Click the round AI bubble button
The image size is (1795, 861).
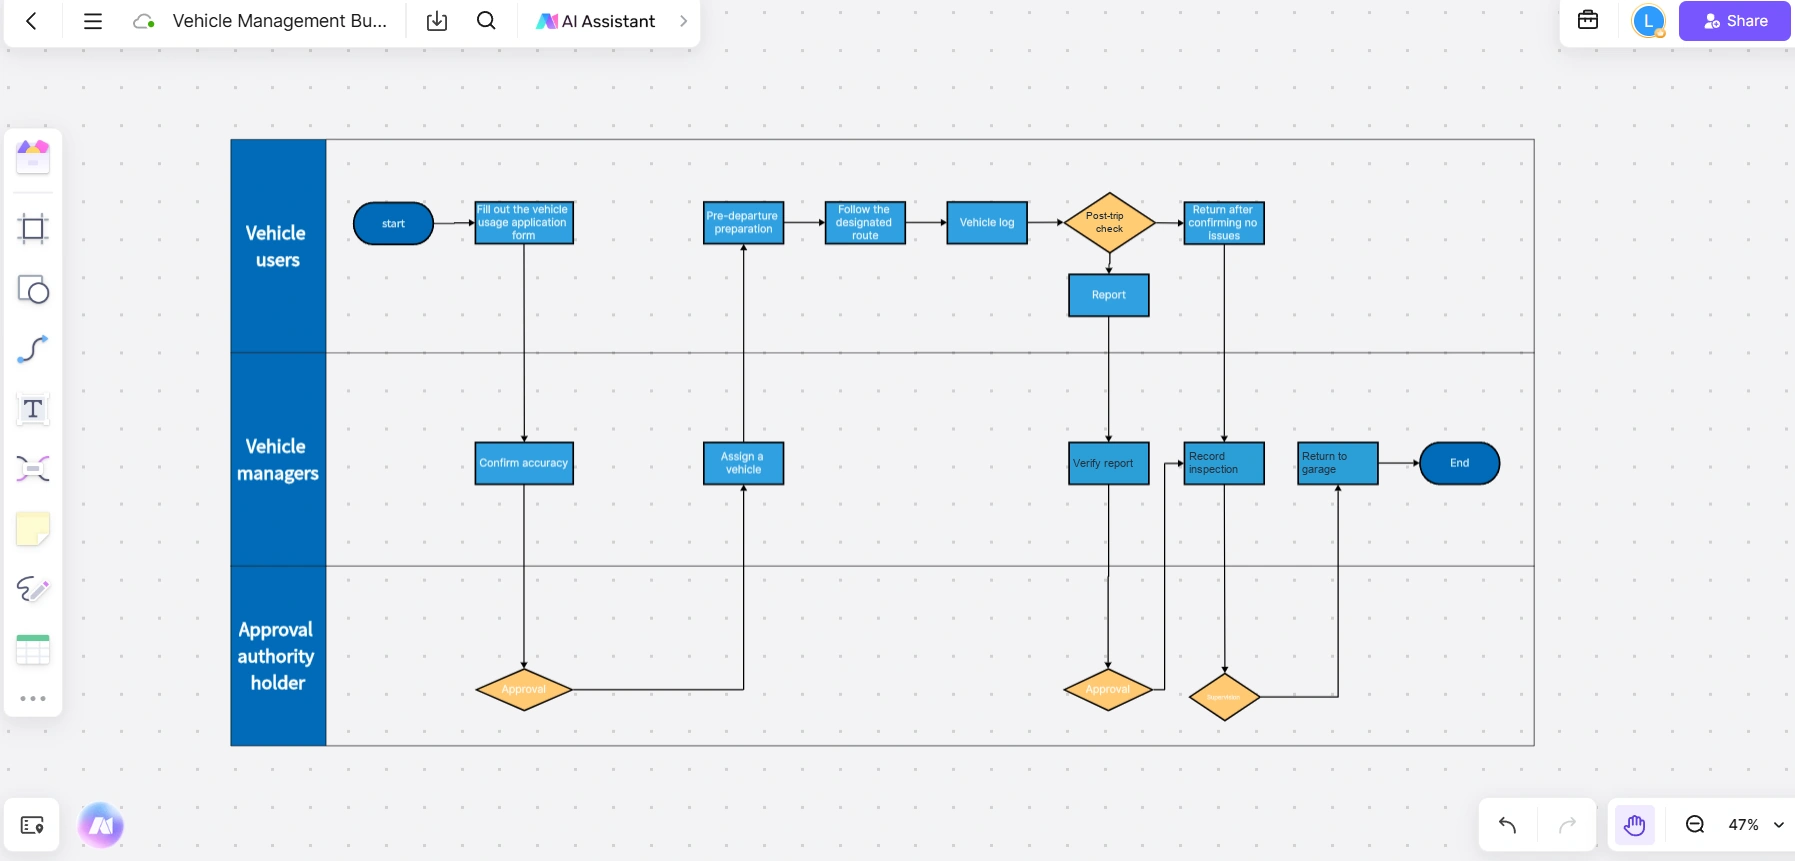click(101, 825)
